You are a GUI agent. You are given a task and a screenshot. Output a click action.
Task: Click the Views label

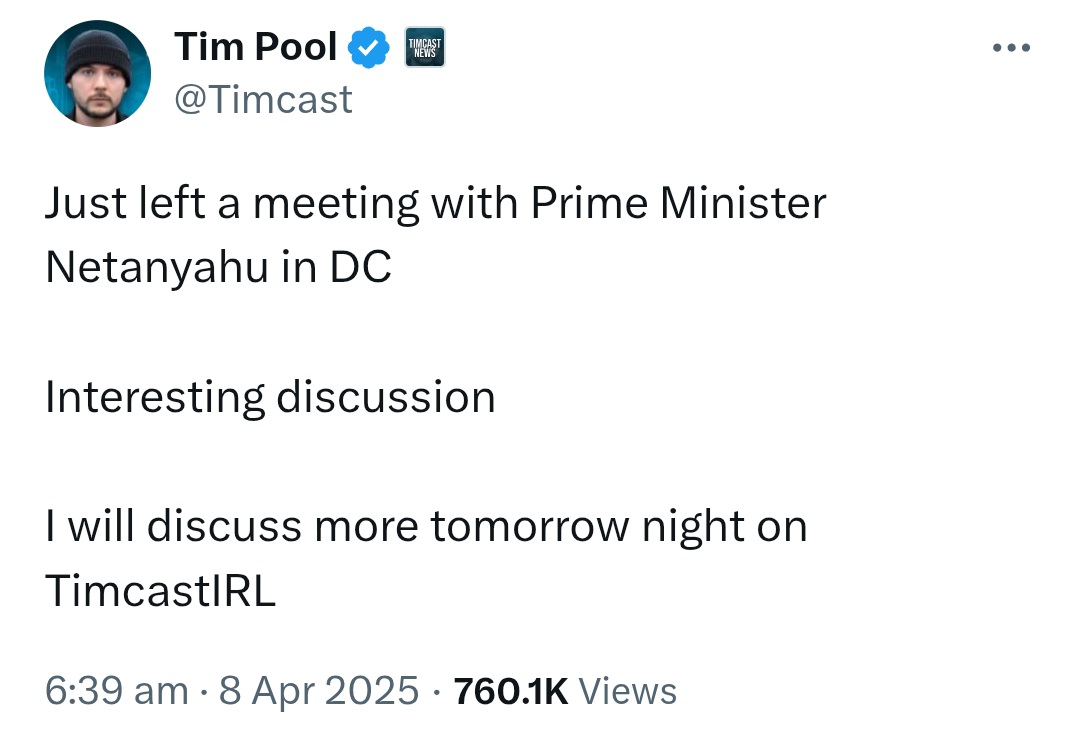point(627,691)
